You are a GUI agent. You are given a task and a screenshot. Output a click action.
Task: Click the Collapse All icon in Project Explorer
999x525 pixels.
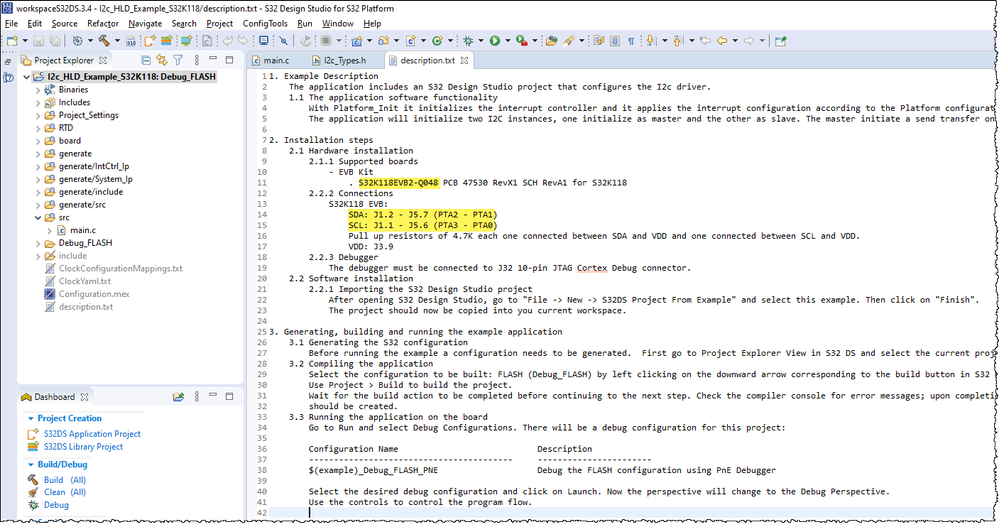tap(146, 60)
